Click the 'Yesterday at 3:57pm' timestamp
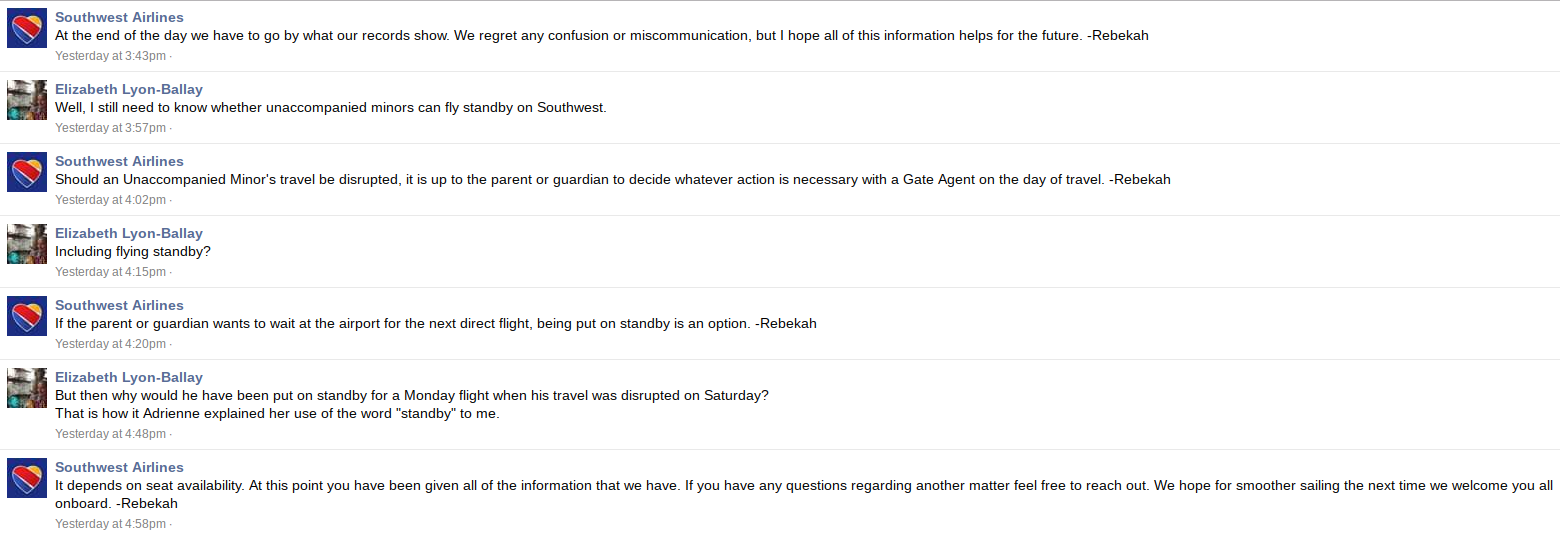This screenshot has height=536, width=1560. [110, 128]
